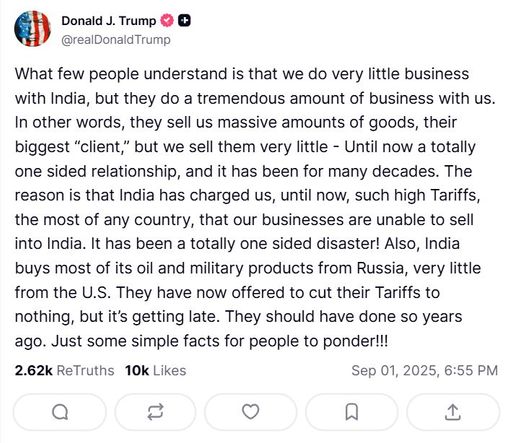Click the phrase 'totally one sided disaster!'

(x=285, y=244)
